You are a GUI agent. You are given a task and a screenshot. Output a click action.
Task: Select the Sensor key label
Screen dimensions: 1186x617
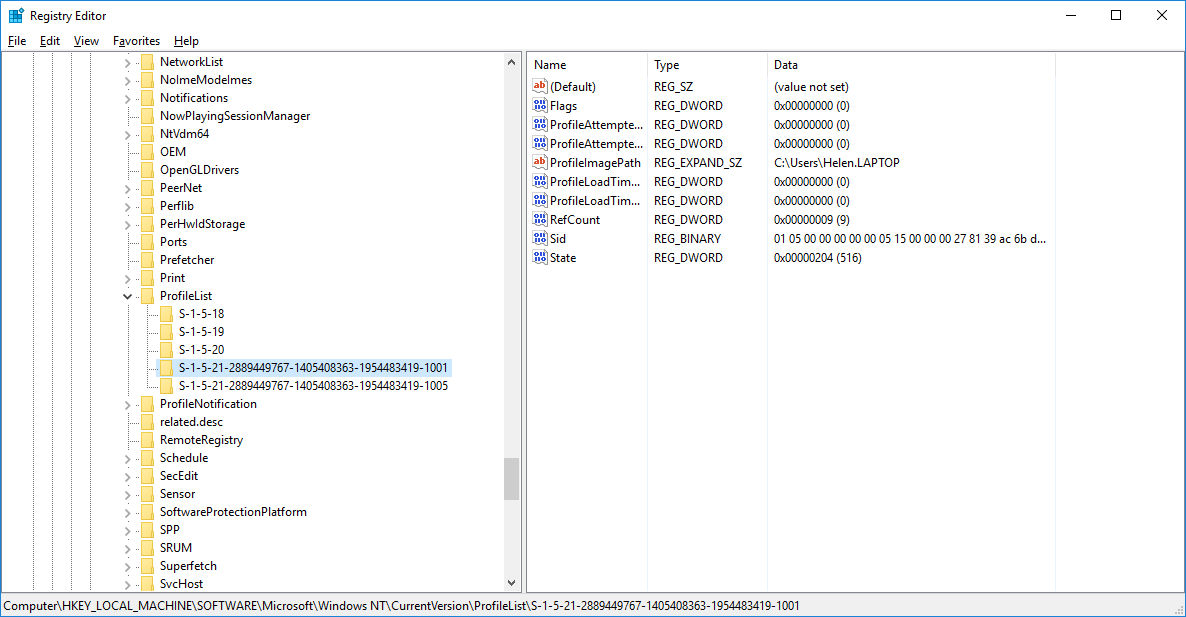coord(178,494)
